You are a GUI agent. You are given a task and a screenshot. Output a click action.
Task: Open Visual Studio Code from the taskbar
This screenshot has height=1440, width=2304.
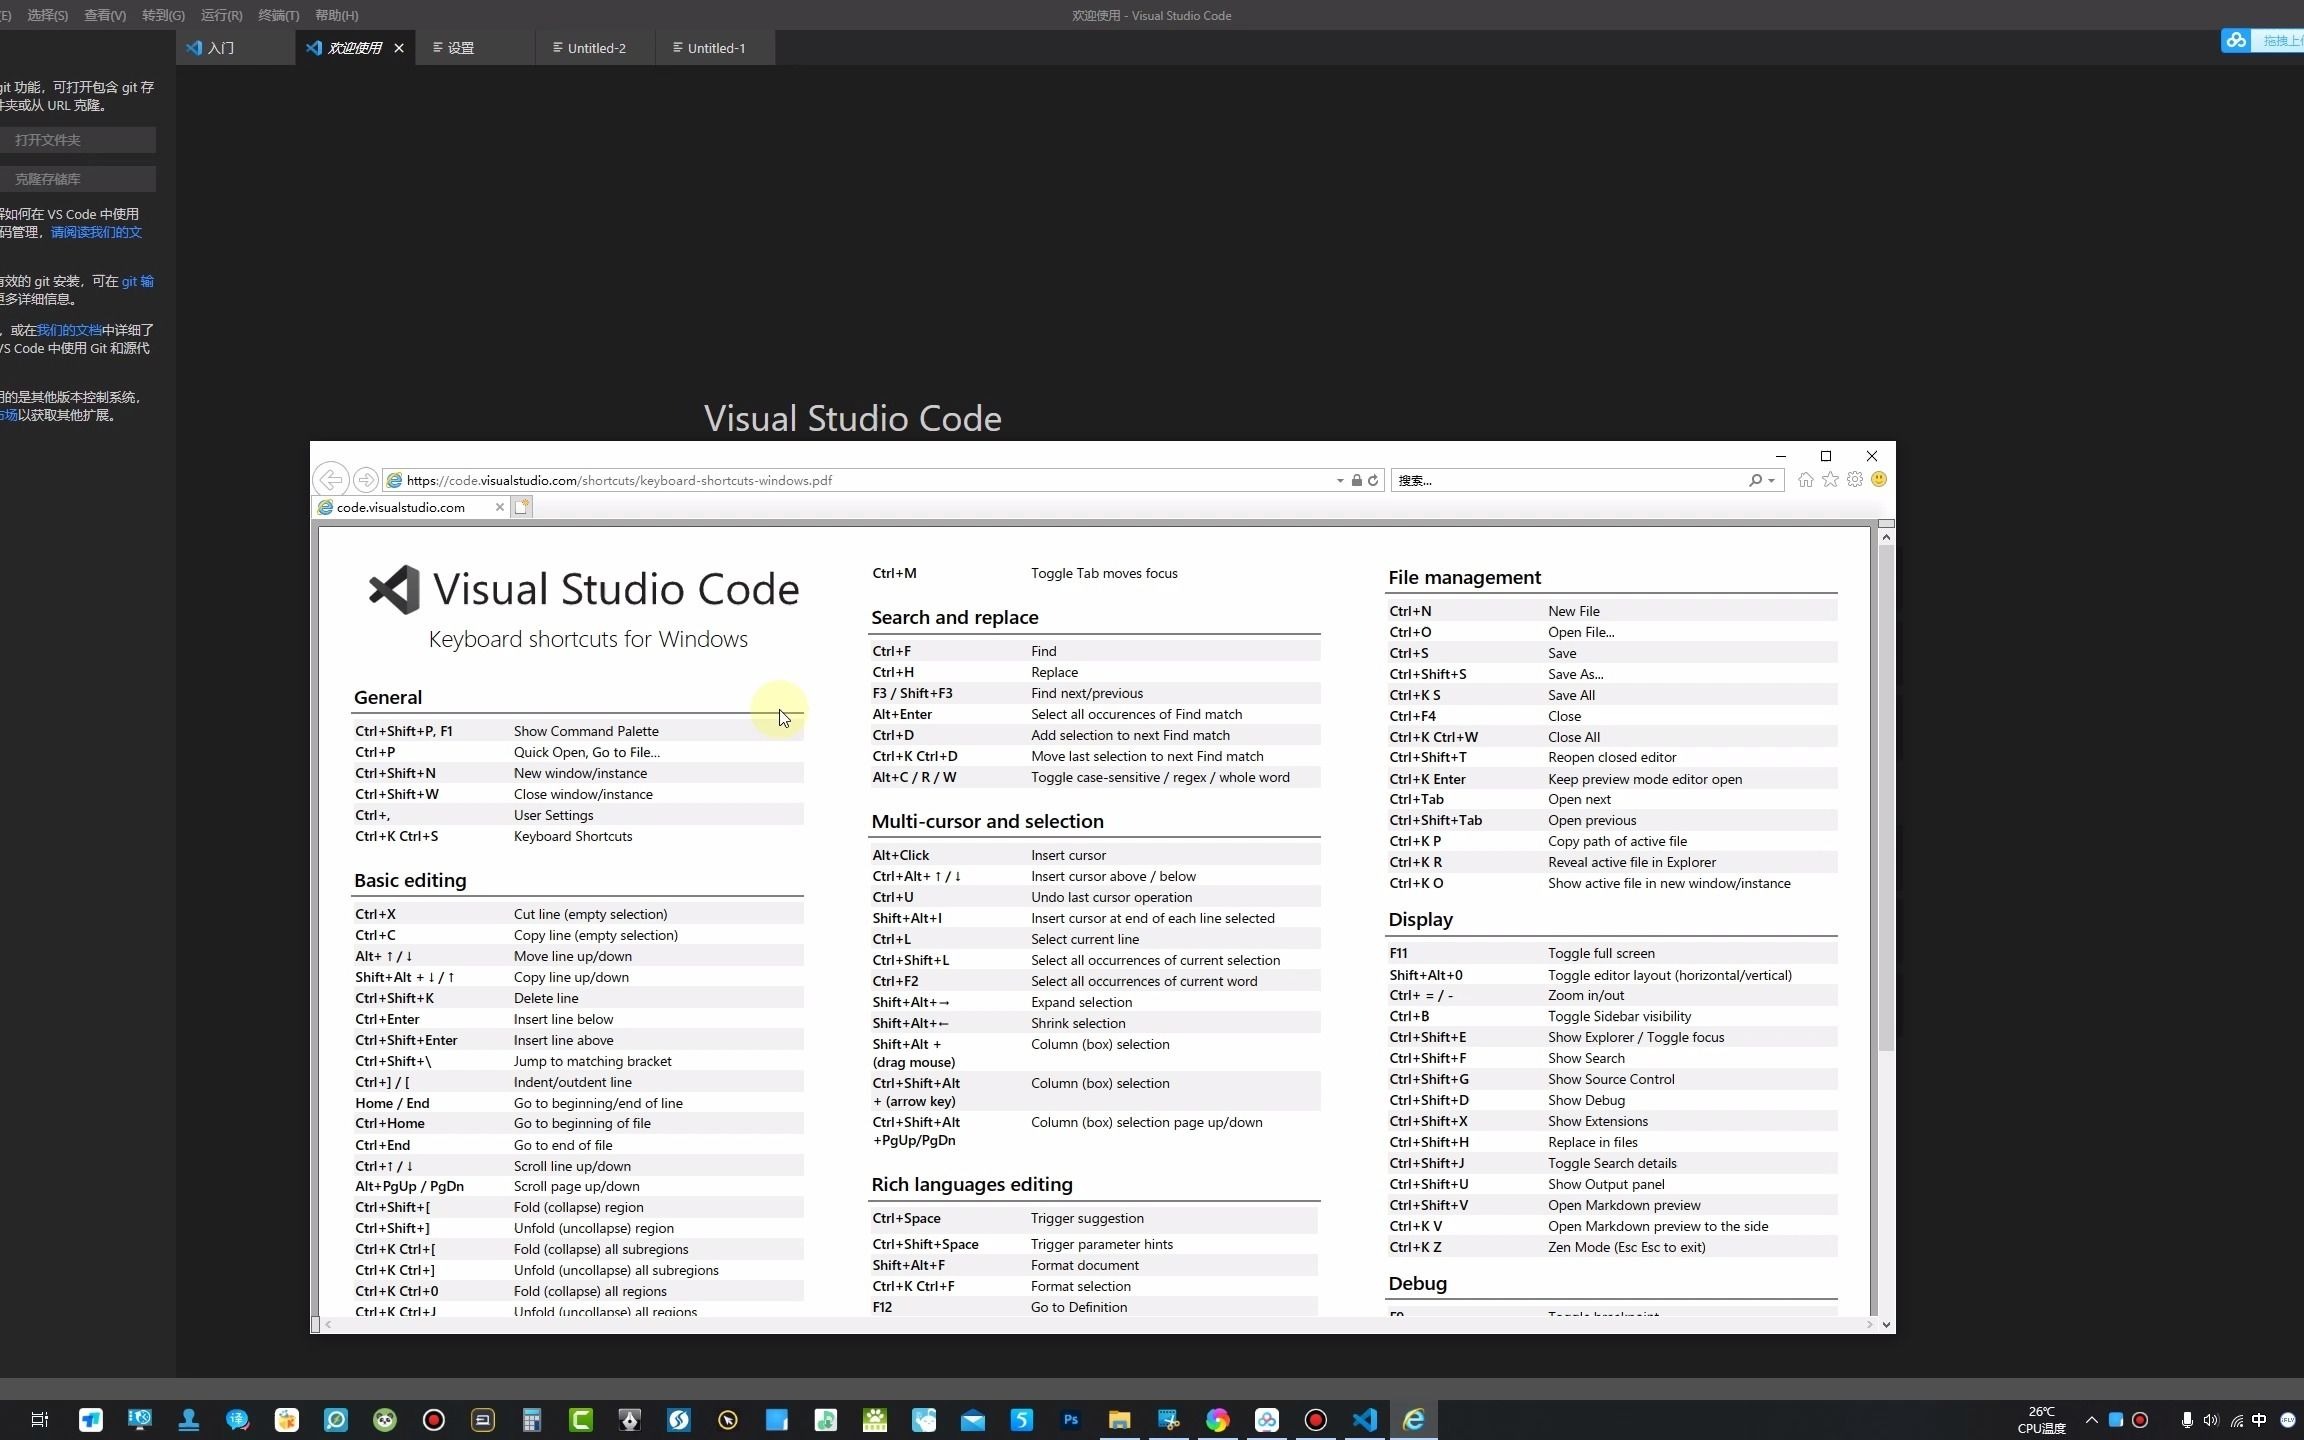[x=1365, y=1420]
